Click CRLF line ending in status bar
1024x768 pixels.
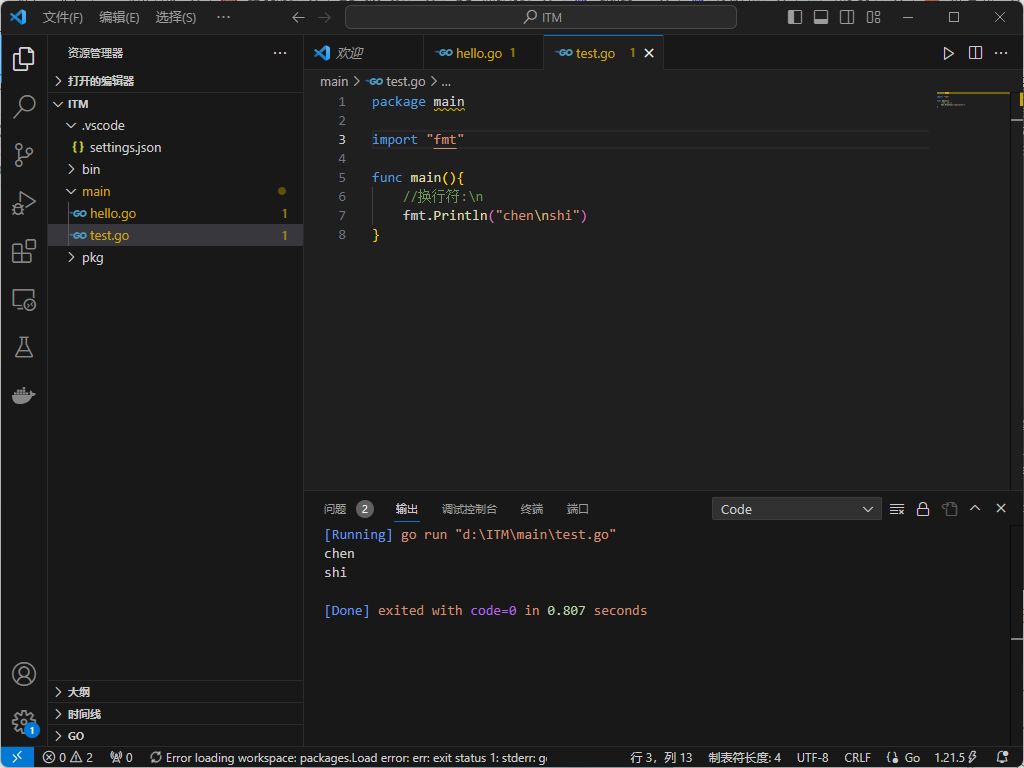(x=857, y=758)
